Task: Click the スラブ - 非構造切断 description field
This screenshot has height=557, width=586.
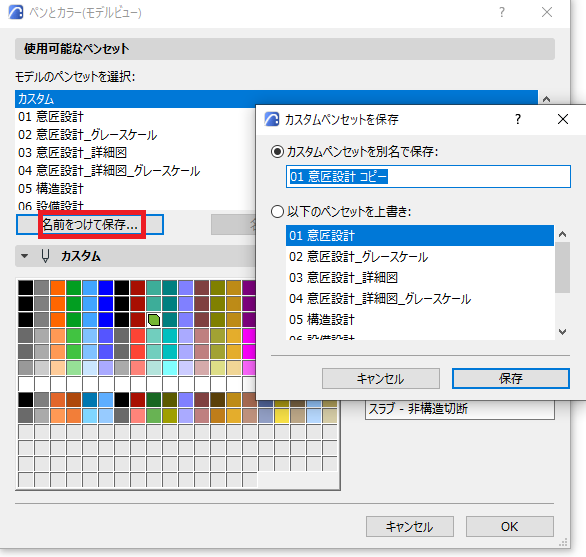Action: (x=459, y=409)
